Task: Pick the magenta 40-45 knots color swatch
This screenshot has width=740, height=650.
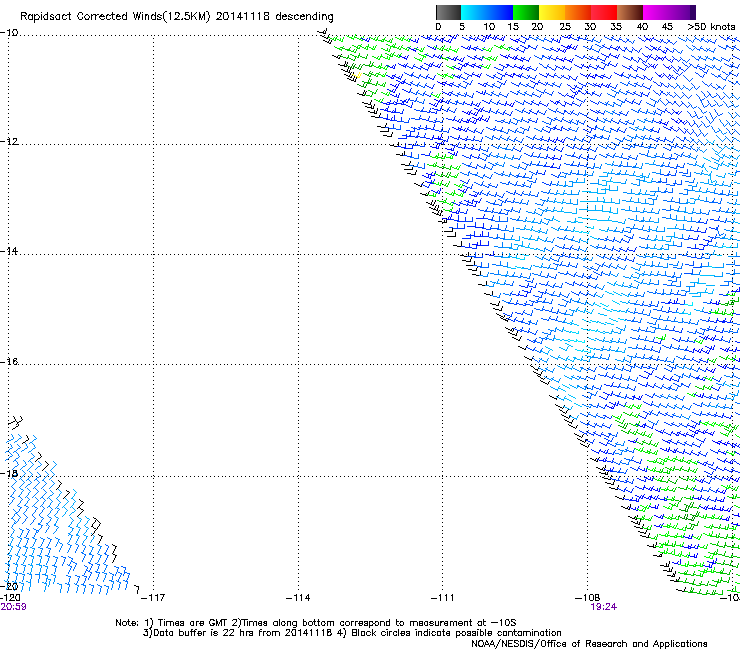Action: point(656,12)
